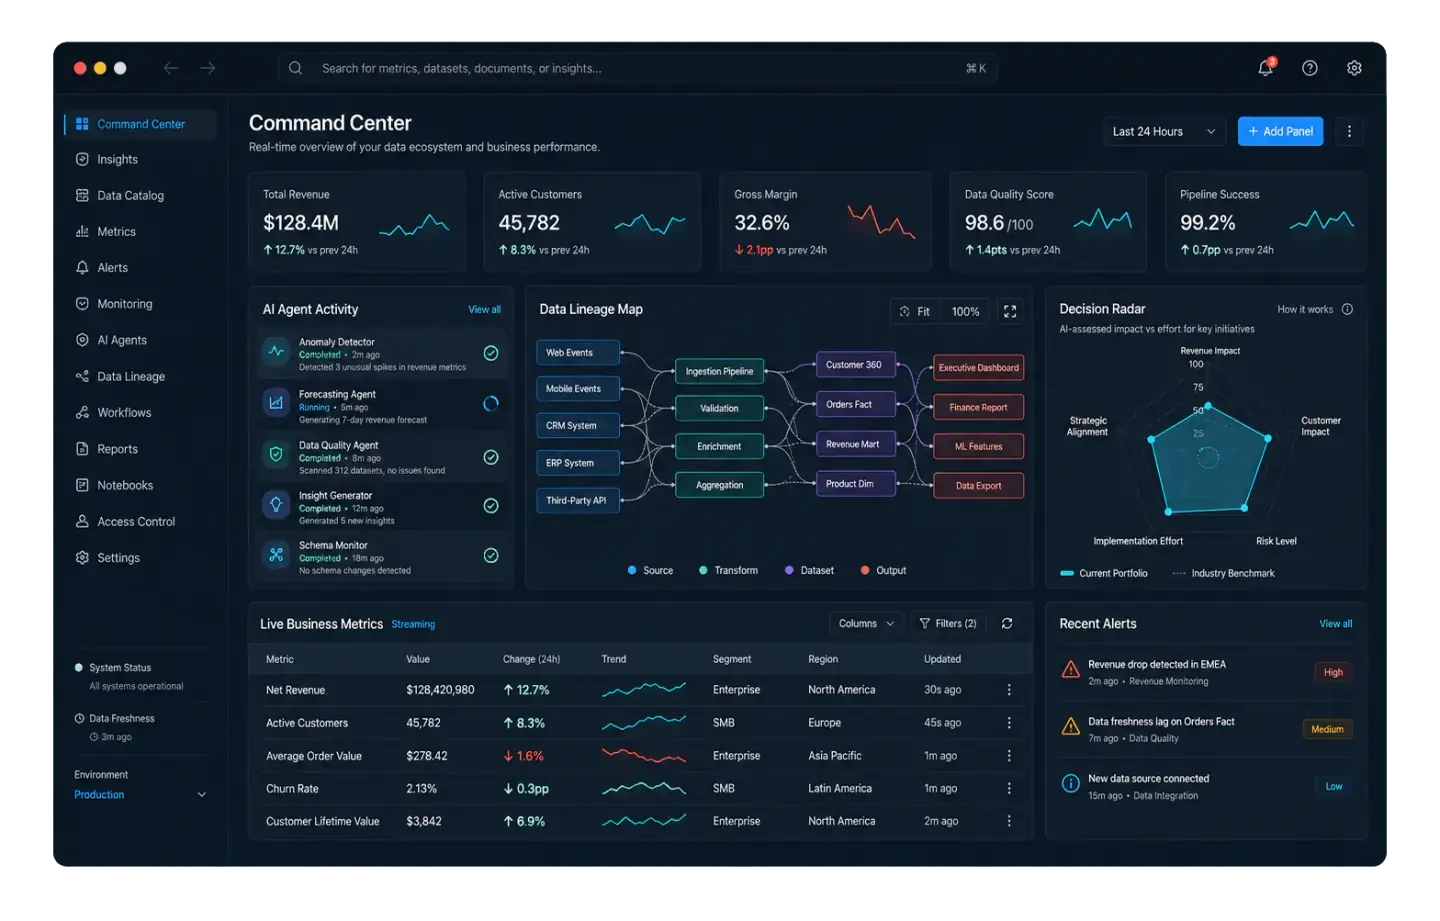The height and width of the screenshot is (921, 1440).
Task: Expand the Production environment selector
Action: point(140,795)
